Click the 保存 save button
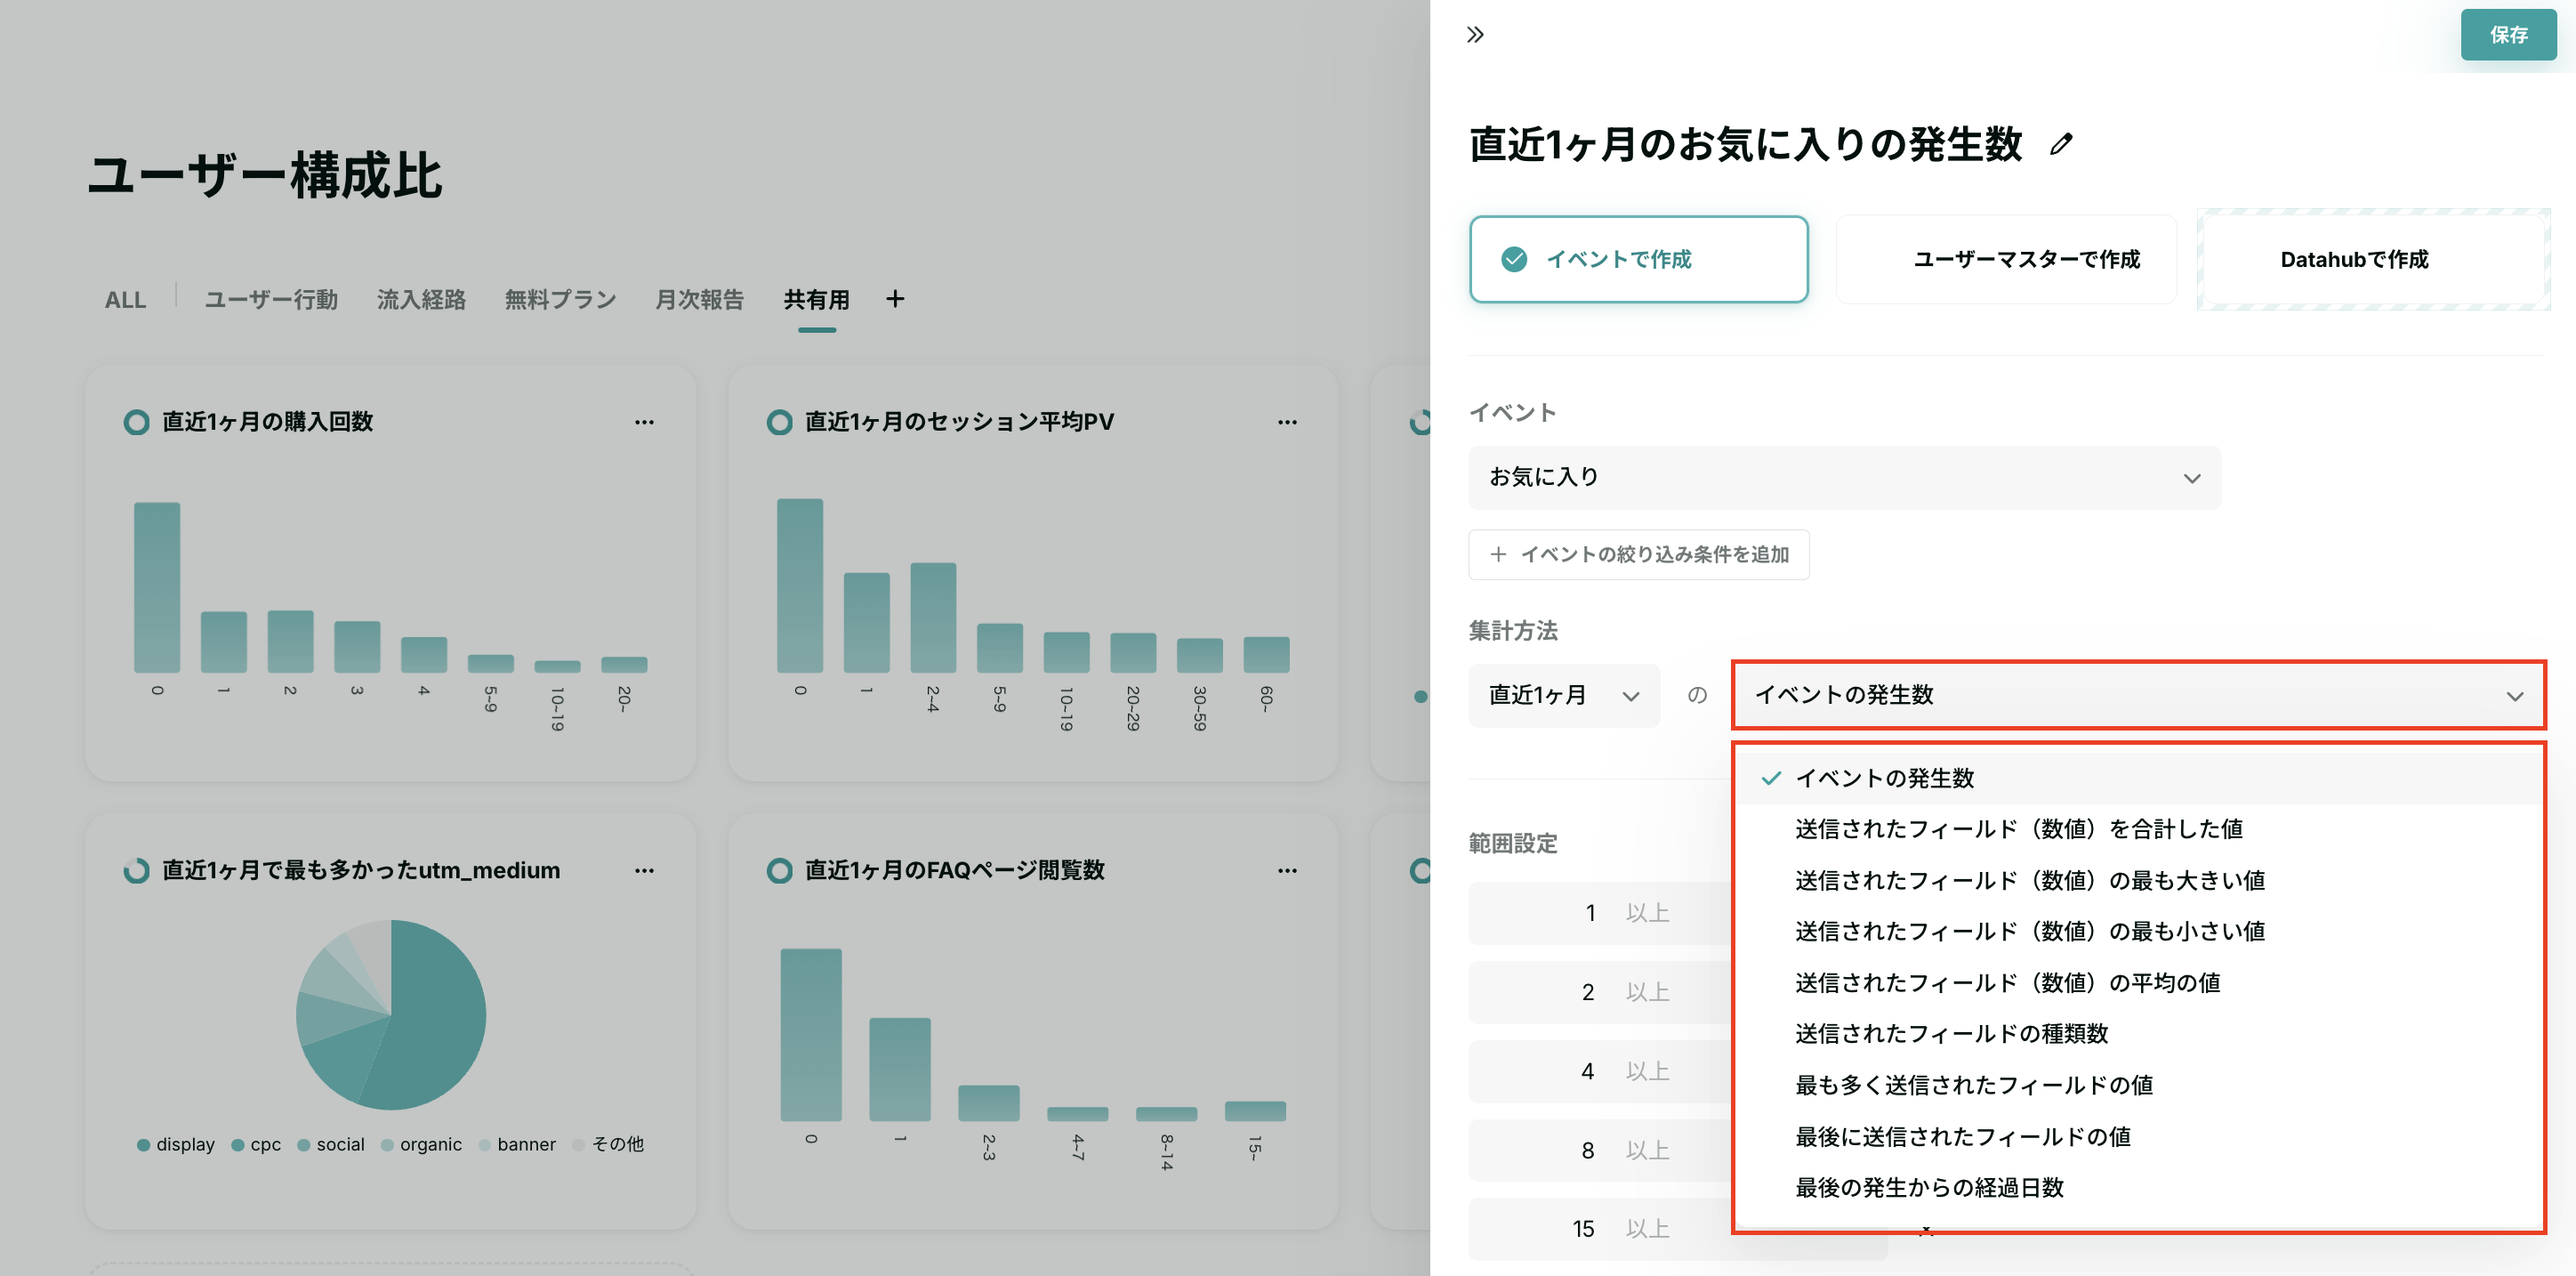 (x=2508, y=35)
